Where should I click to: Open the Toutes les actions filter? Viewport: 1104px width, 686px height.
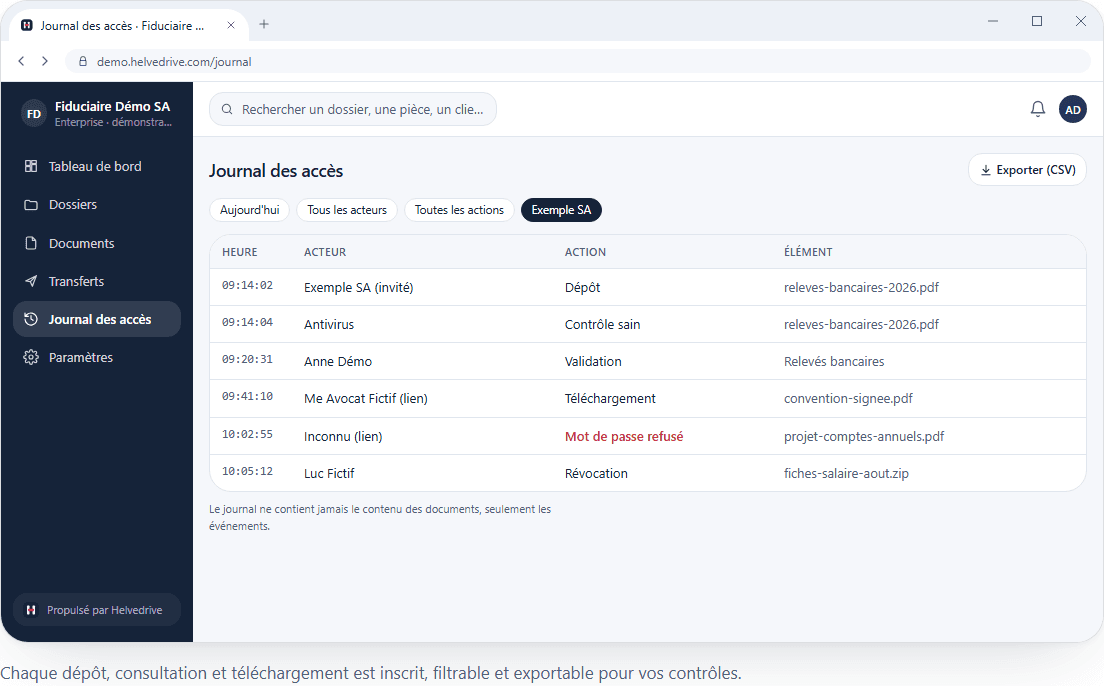459,210
